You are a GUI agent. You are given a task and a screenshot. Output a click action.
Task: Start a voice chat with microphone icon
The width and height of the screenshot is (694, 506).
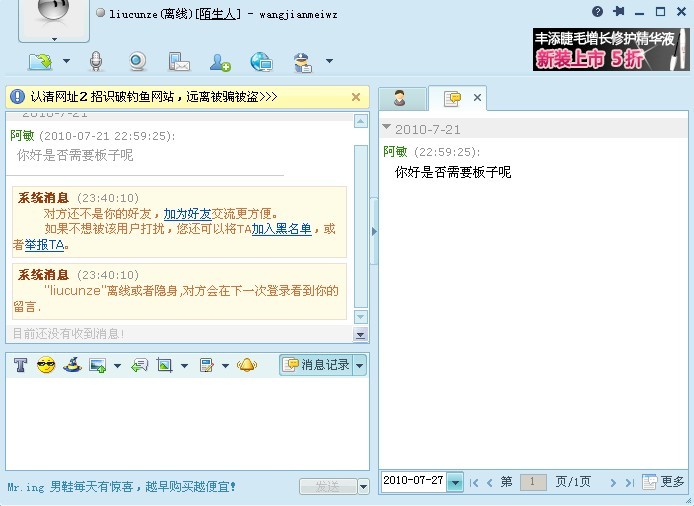point(96,62)
